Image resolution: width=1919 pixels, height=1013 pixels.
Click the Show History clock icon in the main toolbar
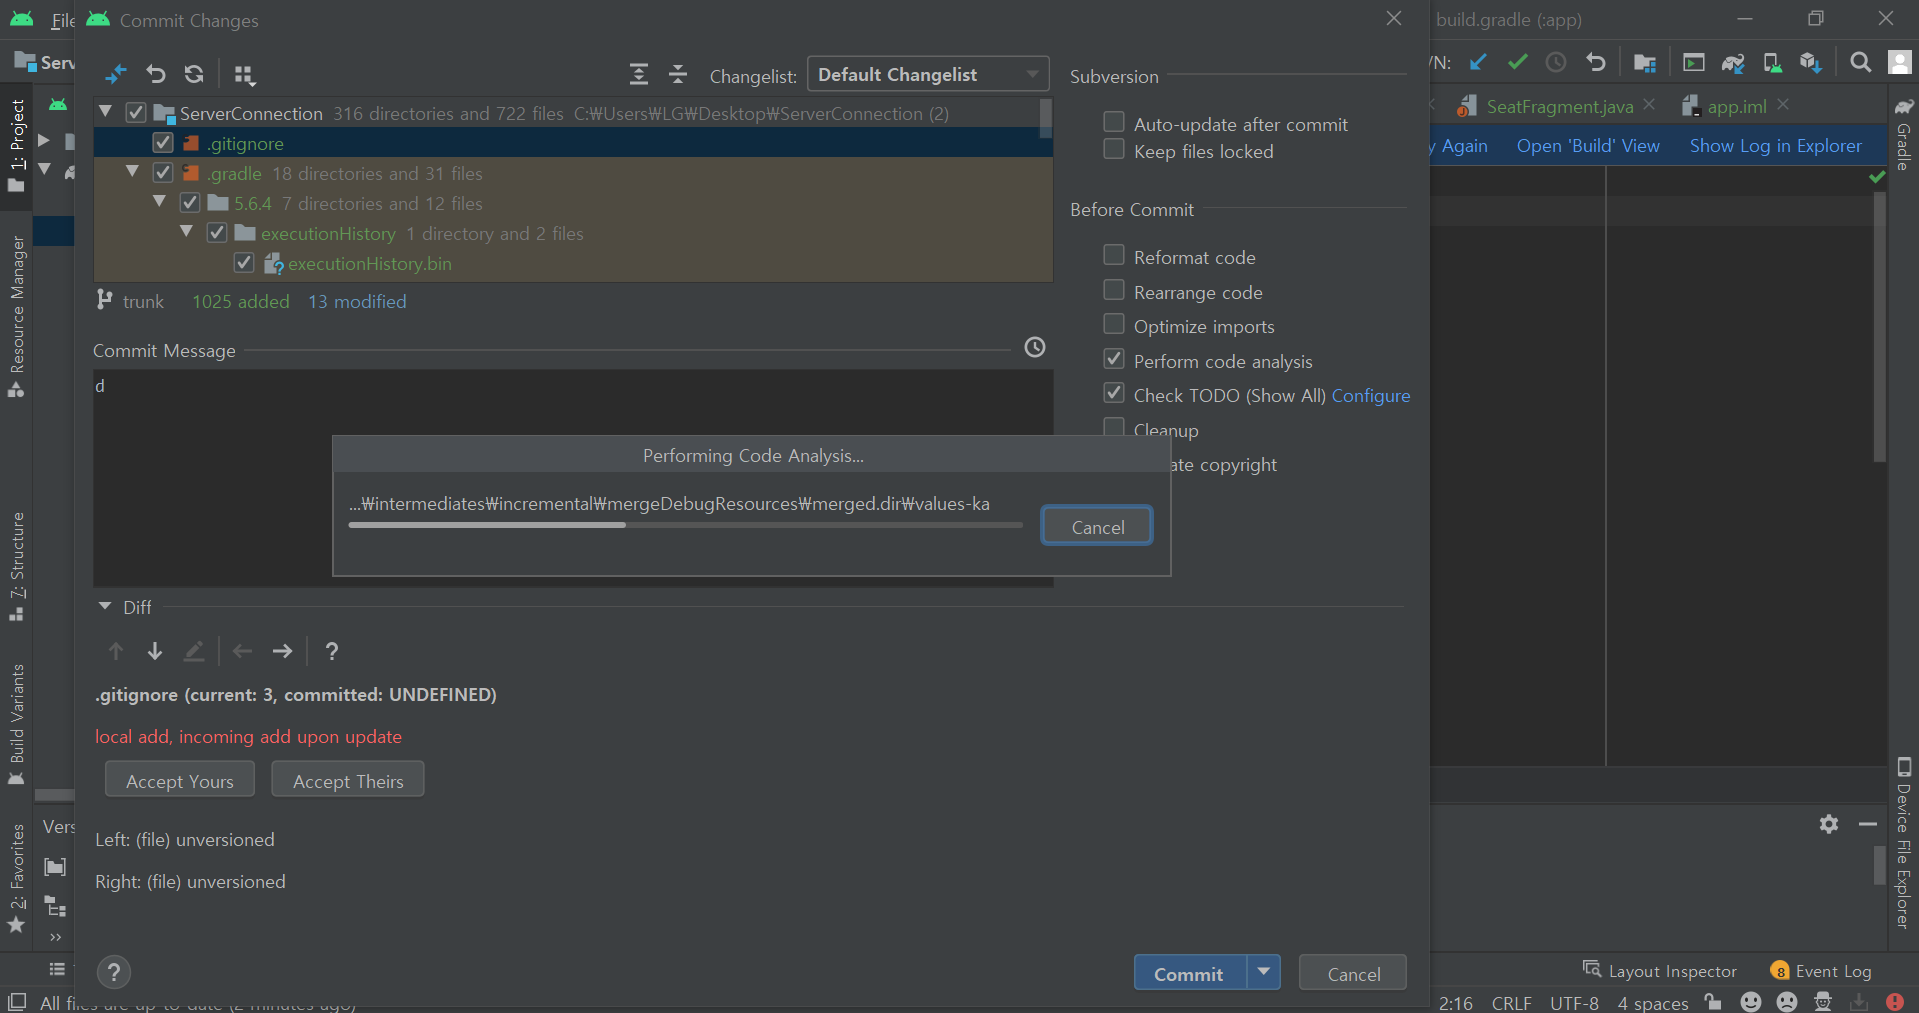1556,62
